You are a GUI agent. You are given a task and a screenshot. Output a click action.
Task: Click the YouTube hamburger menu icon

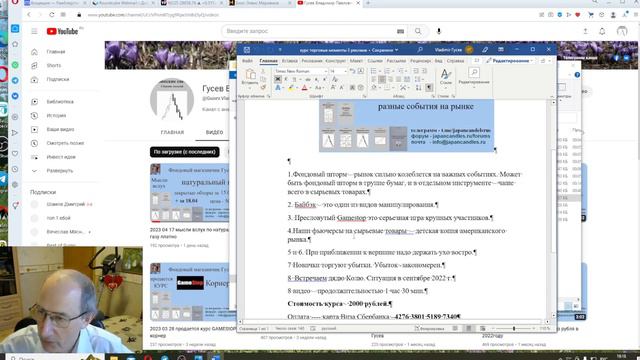pos(34,31)
